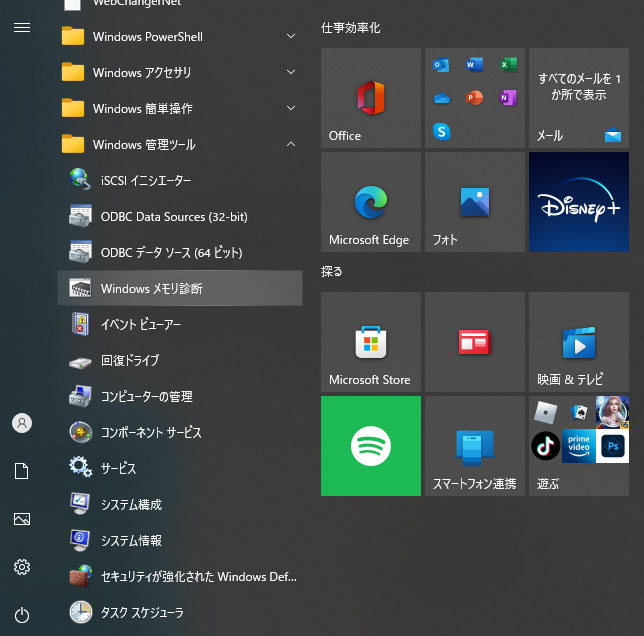Click the 探る group heading

pyautogui.click(x=331, y=271)
